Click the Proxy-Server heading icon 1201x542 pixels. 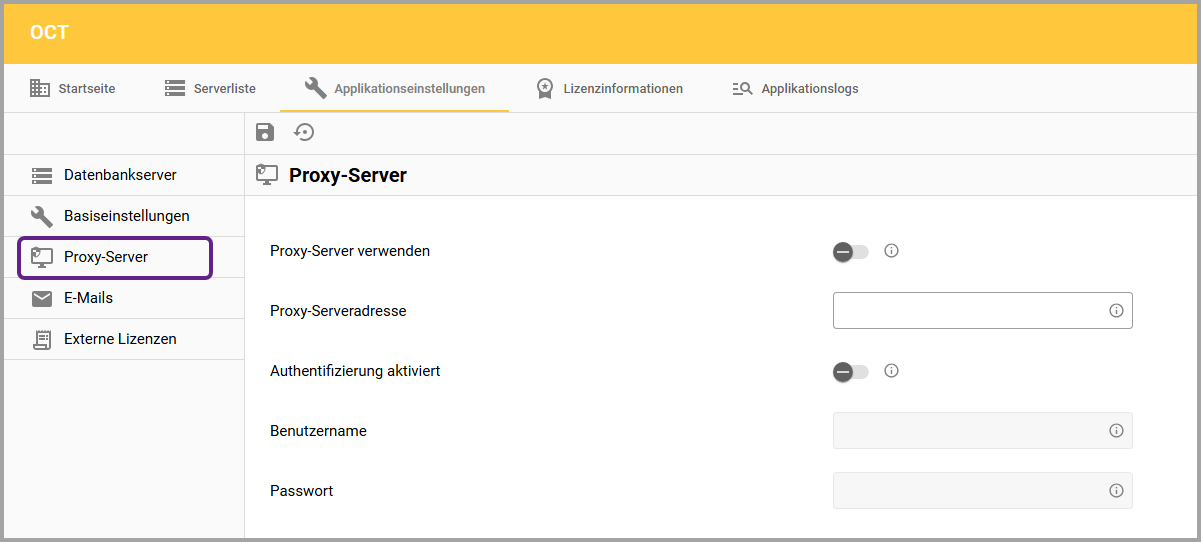pos(267,175)
